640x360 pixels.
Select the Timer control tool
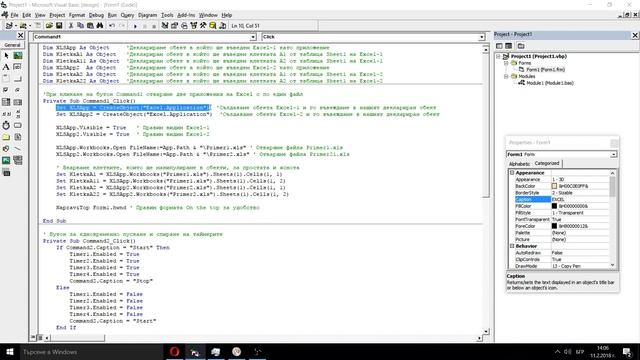[x=6, y=125]
